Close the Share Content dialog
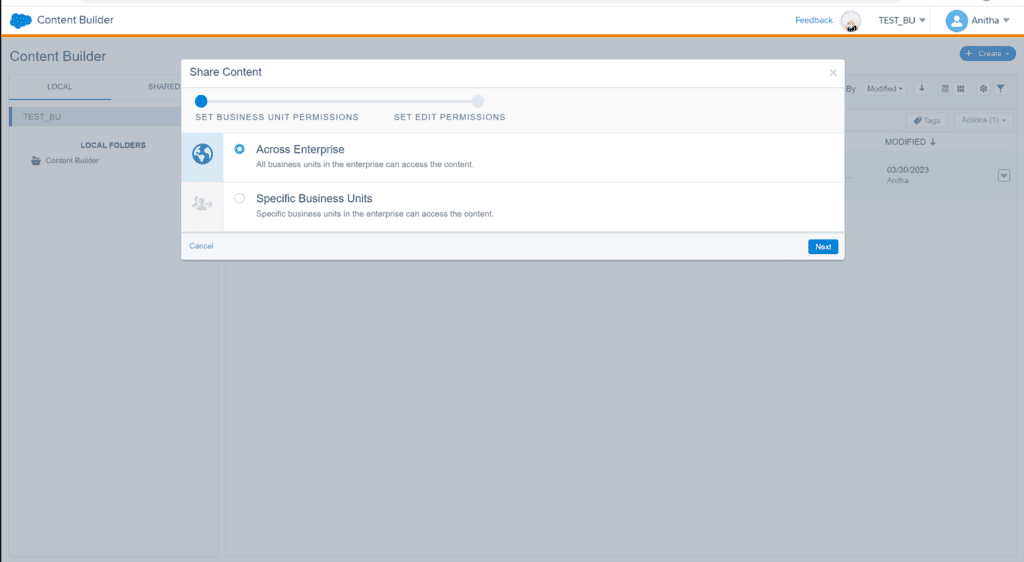This screenshot has height=562, width=1024. pyautogui.click(x=833, y=73)
